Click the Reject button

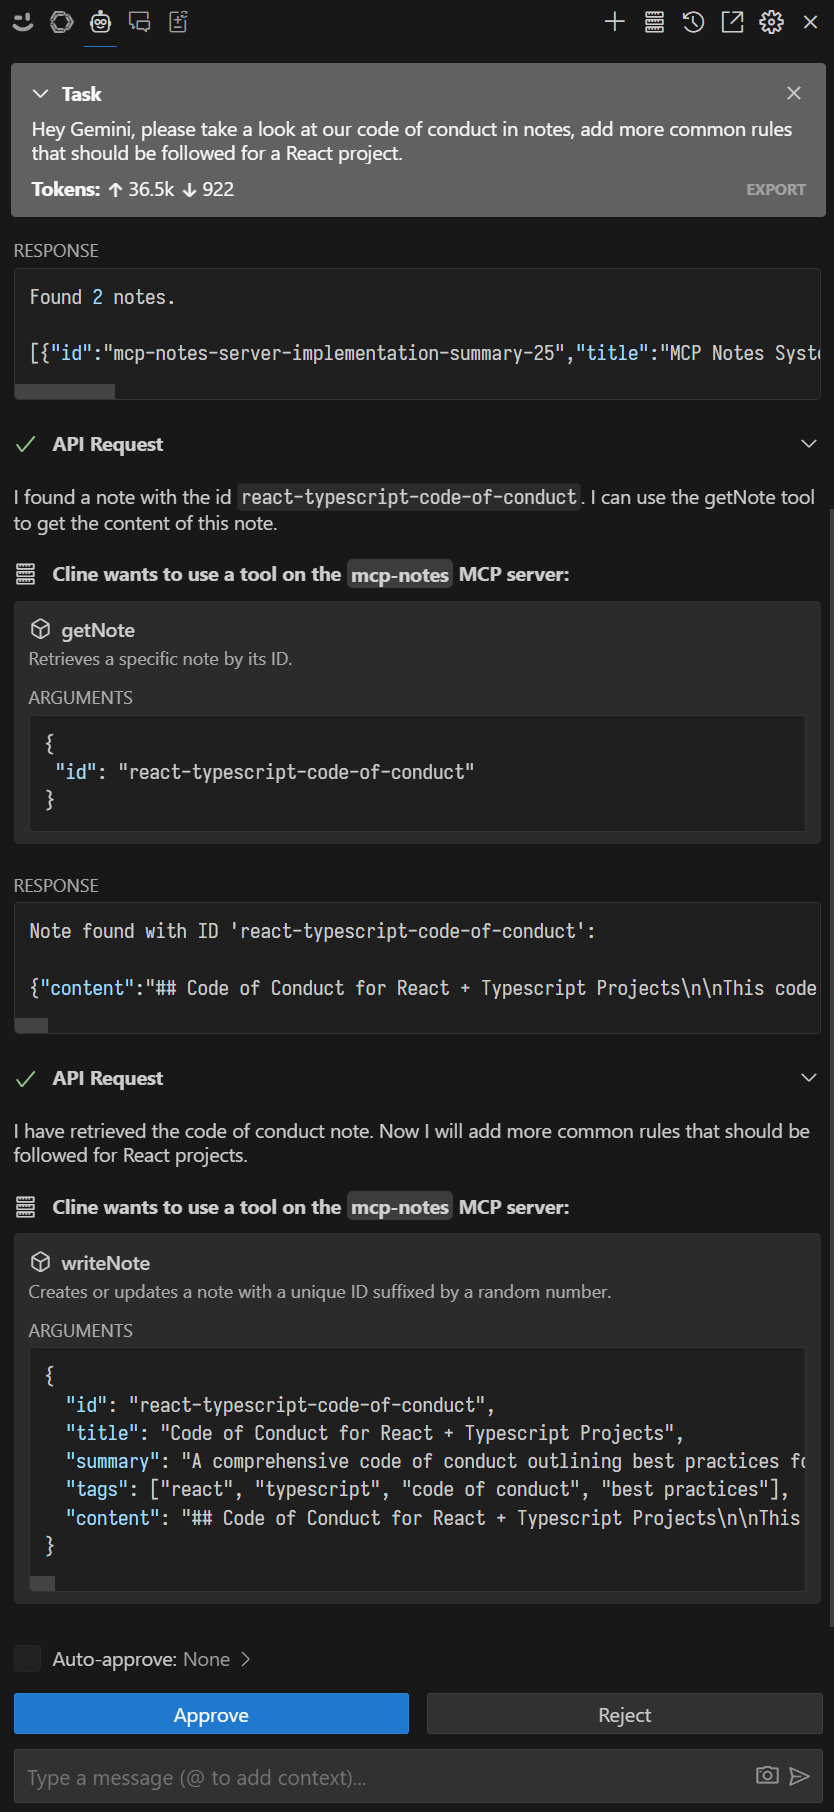pos(624,1714)
